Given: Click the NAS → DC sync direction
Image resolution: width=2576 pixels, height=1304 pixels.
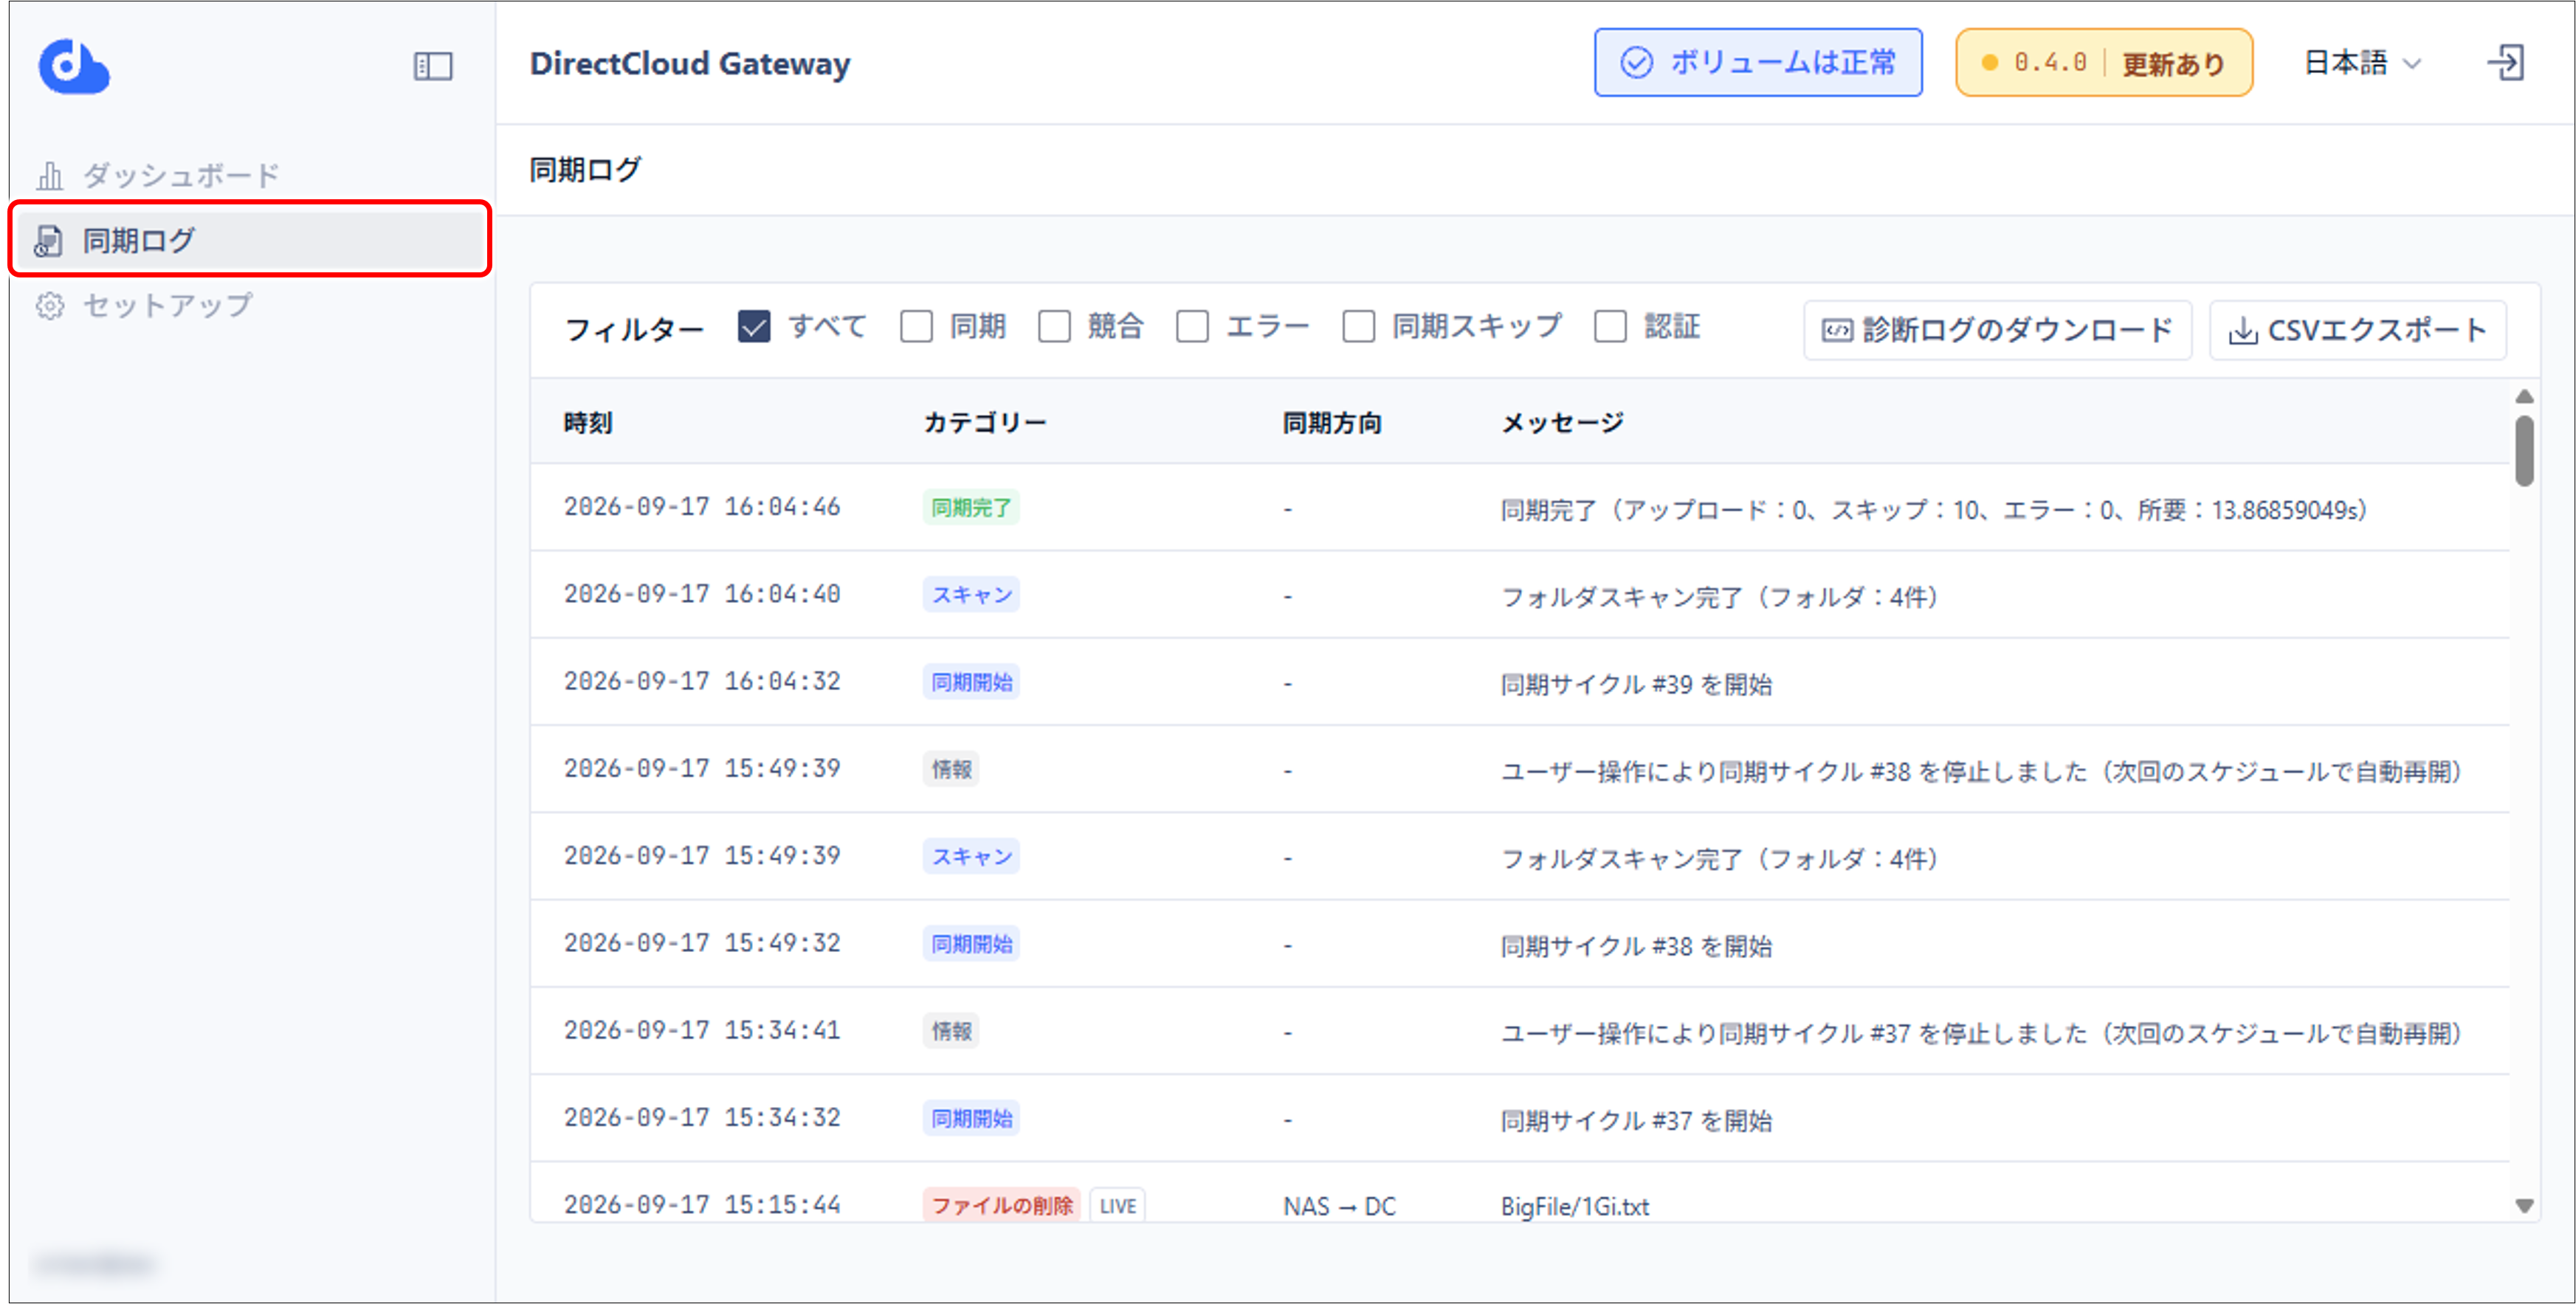Looking at the screenshot, I should (x=1339, y=1206).
